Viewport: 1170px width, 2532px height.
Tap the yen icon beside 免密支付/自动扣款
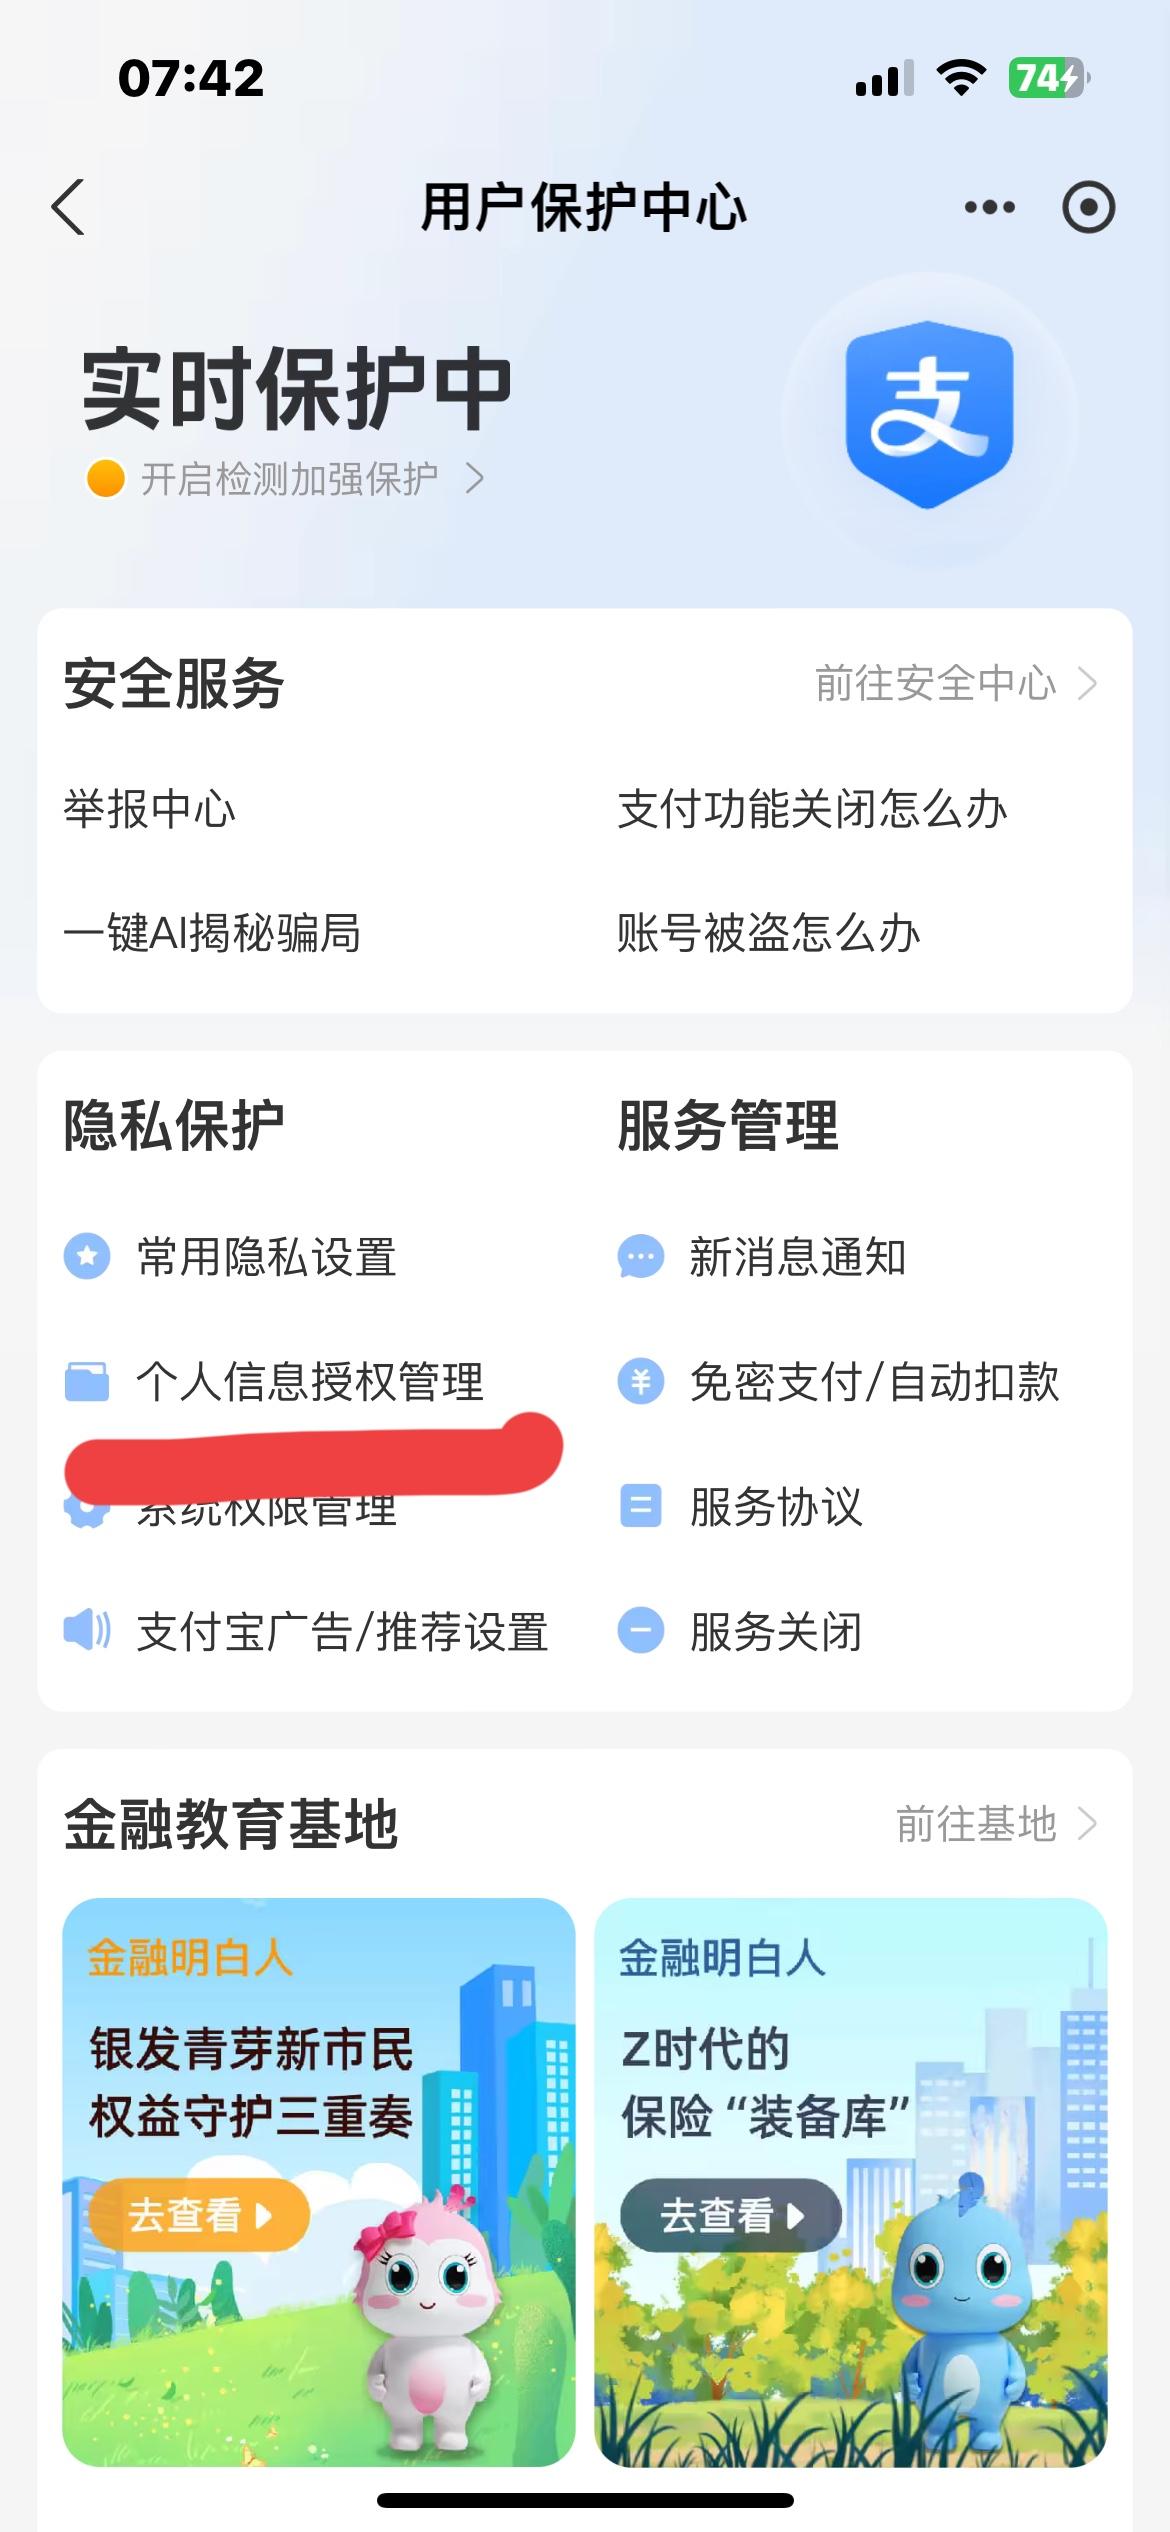641,1382
